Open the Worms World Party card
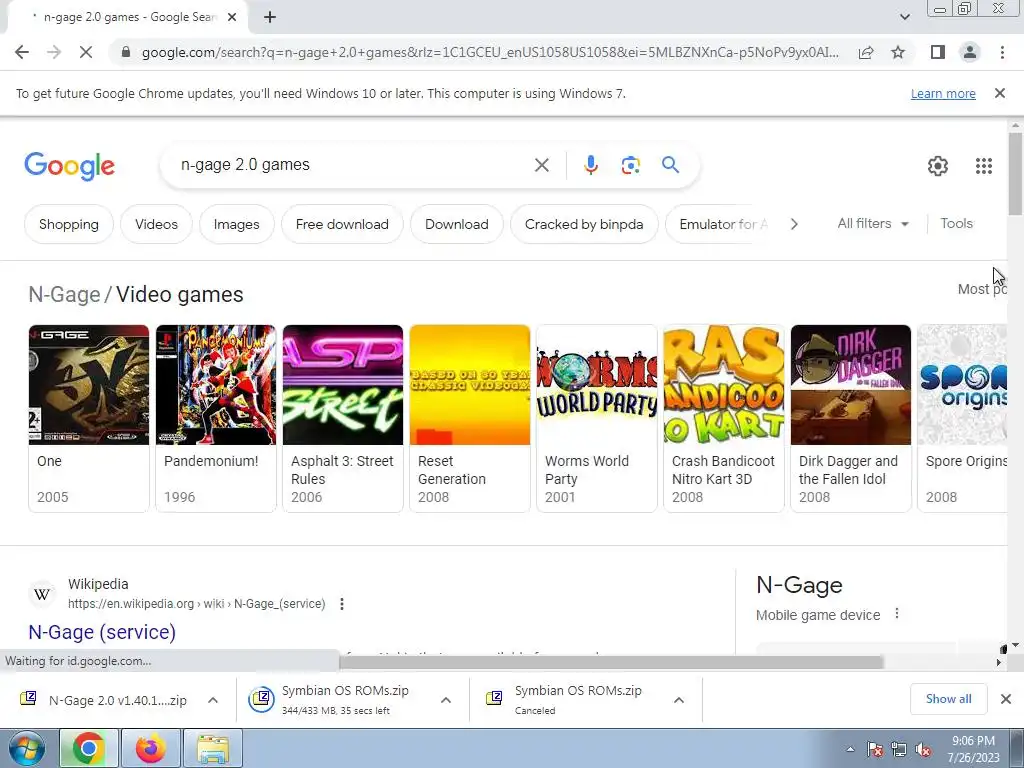The image size is (1024, 768). pyautogui.click(x=597, y=418)
